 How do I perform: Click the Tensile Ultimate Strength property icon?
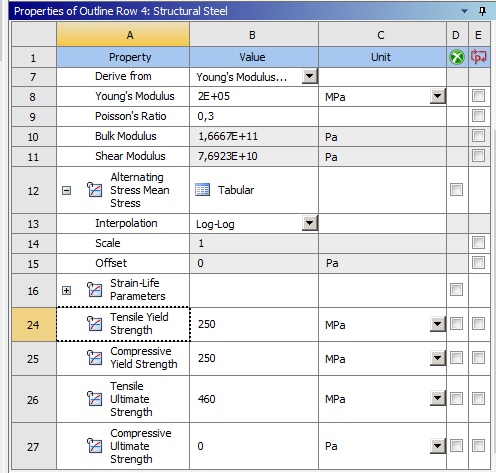coord(94,399)
